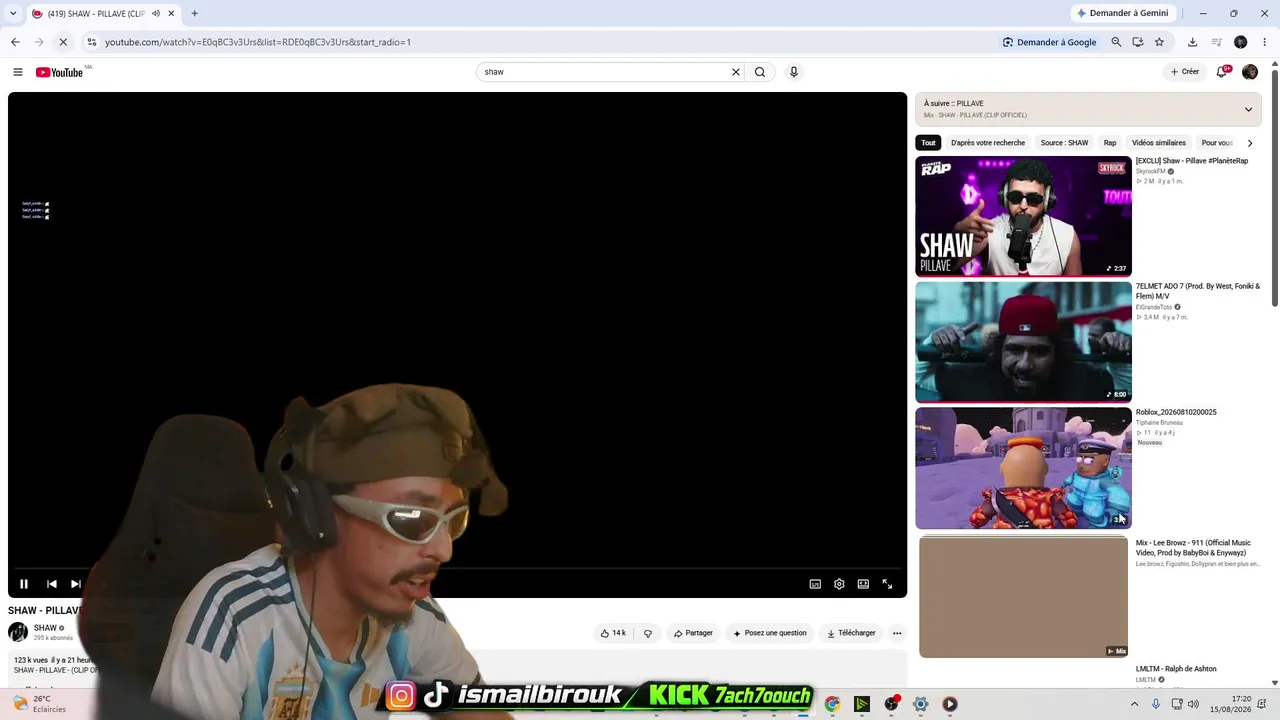
Task: Show hidden system tray icons
Action: [1134, 704]
